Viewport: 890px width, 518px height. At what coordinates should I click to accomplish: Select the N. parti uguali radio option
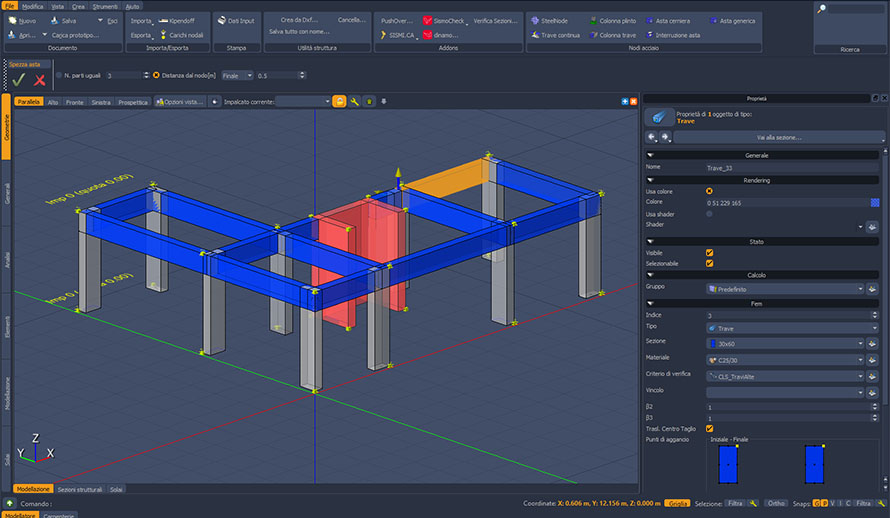tap(58, 75)
